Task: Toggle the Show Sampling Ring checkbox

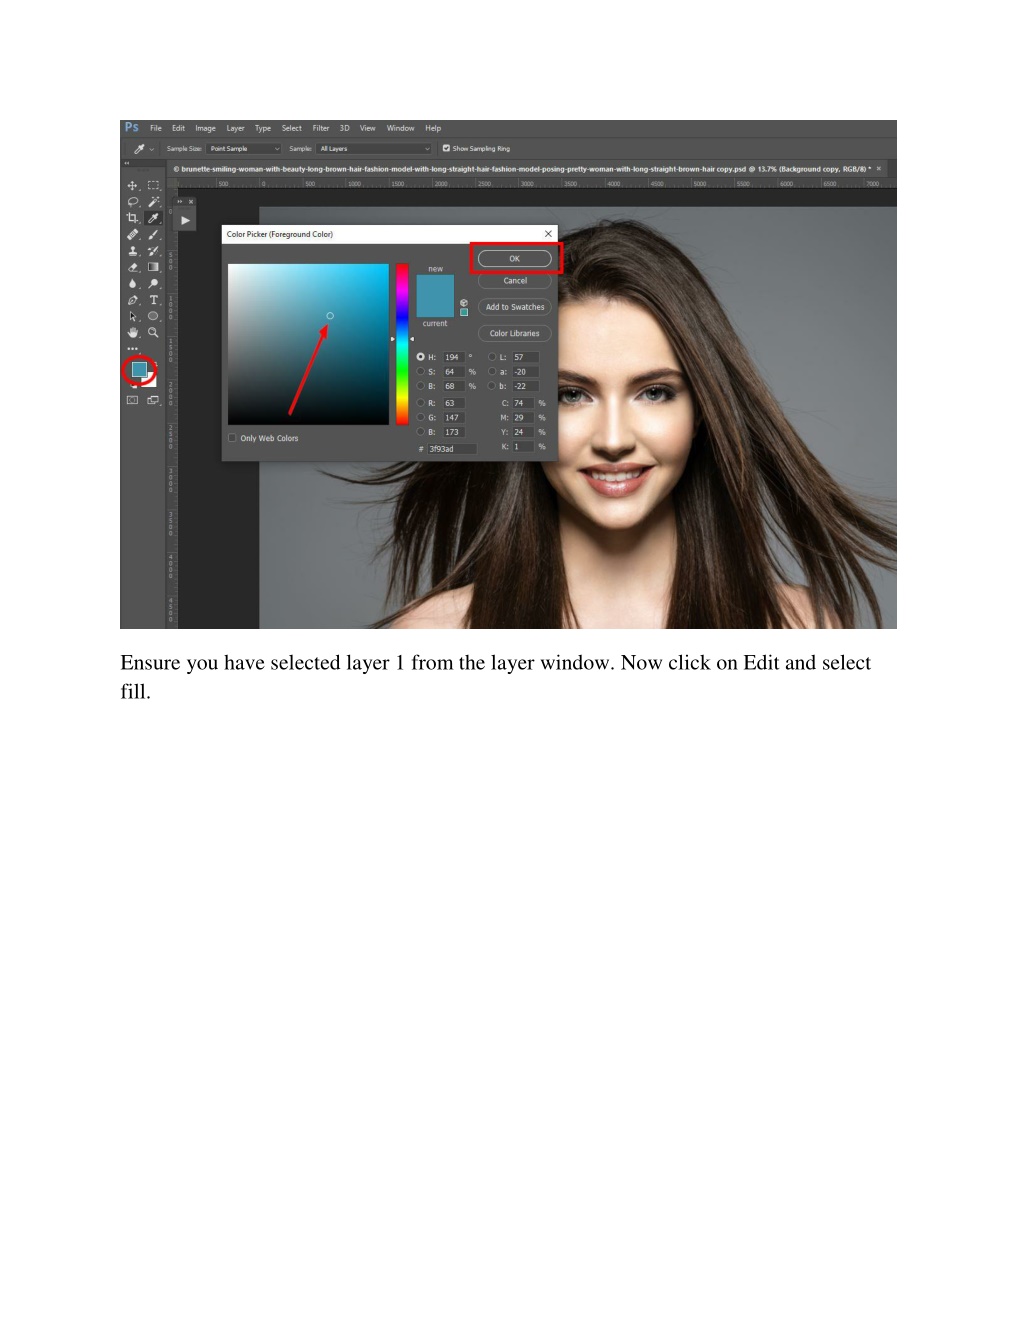Action: tap(446, 148)
